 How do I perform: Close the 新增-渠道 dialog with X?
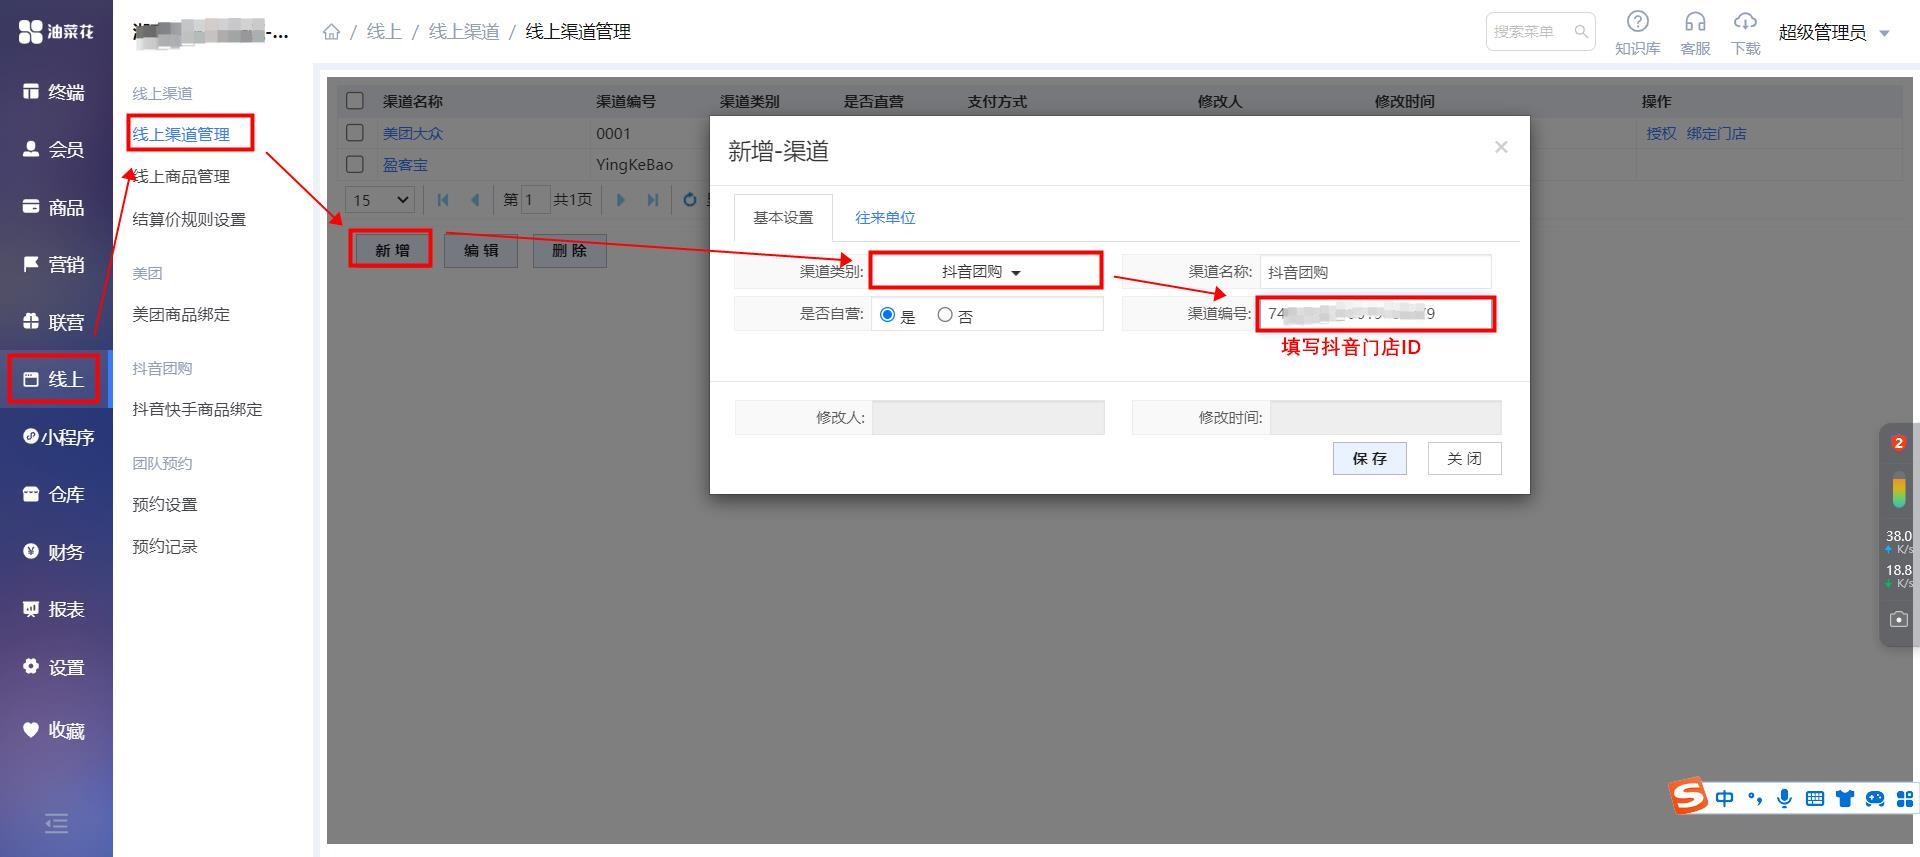tap(1501, 147)
